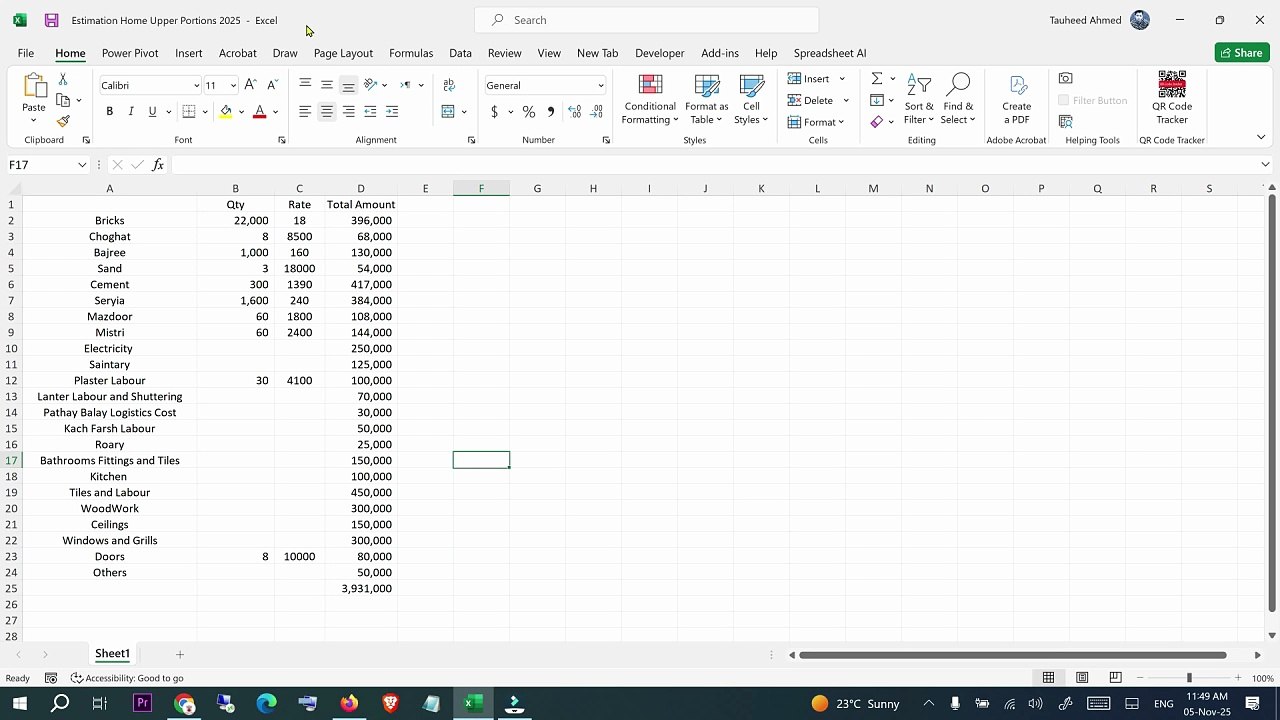
Task: Expand the Name Box dropdown arrow
Action: click(x=82, y=165)
